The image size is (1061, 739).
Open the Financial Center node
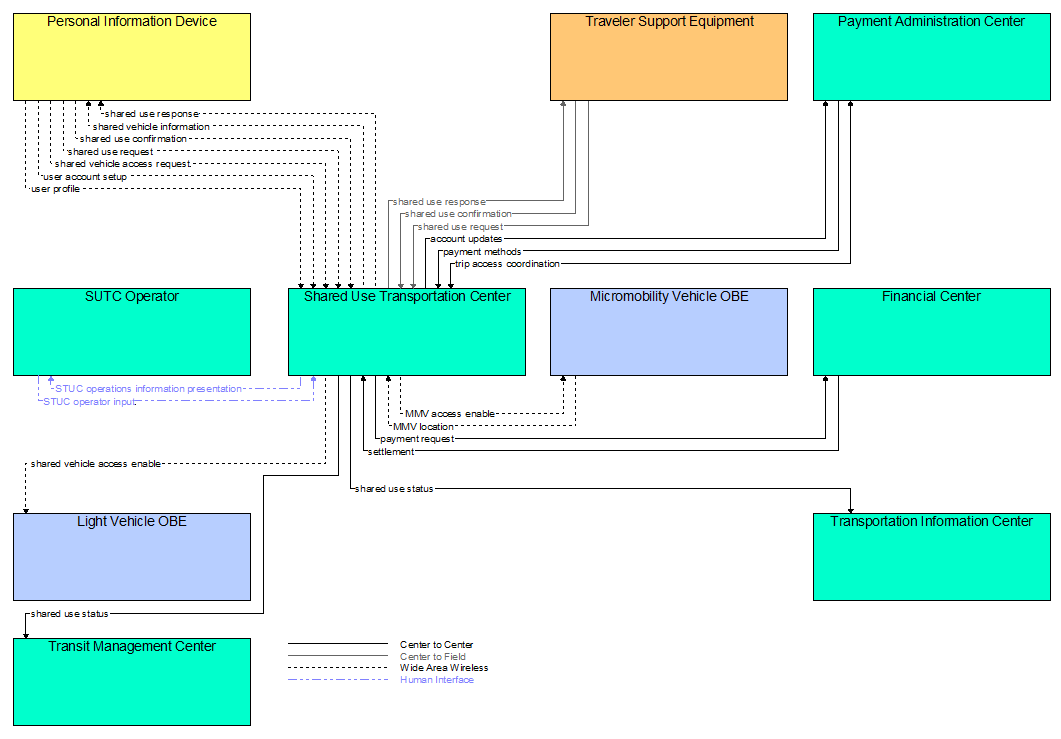point(931,332)
